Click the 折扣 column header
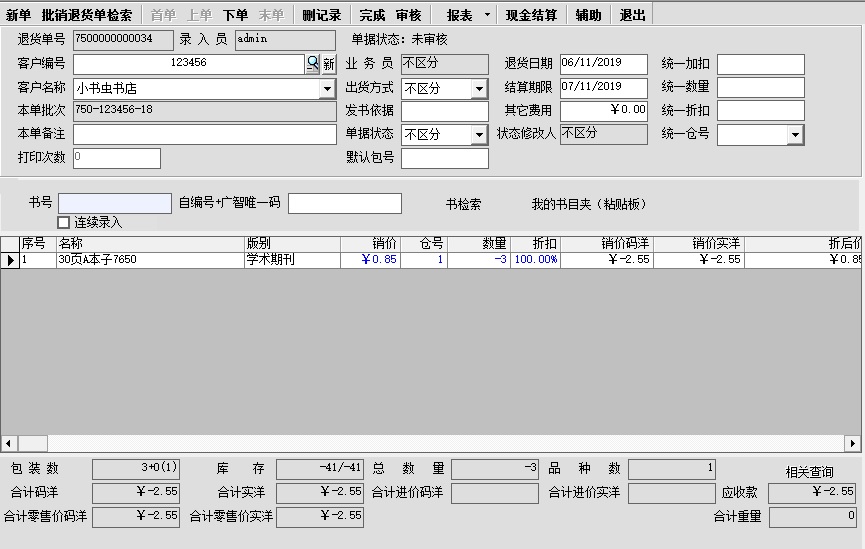Screen dimensions: 865x549 point(536,243)
